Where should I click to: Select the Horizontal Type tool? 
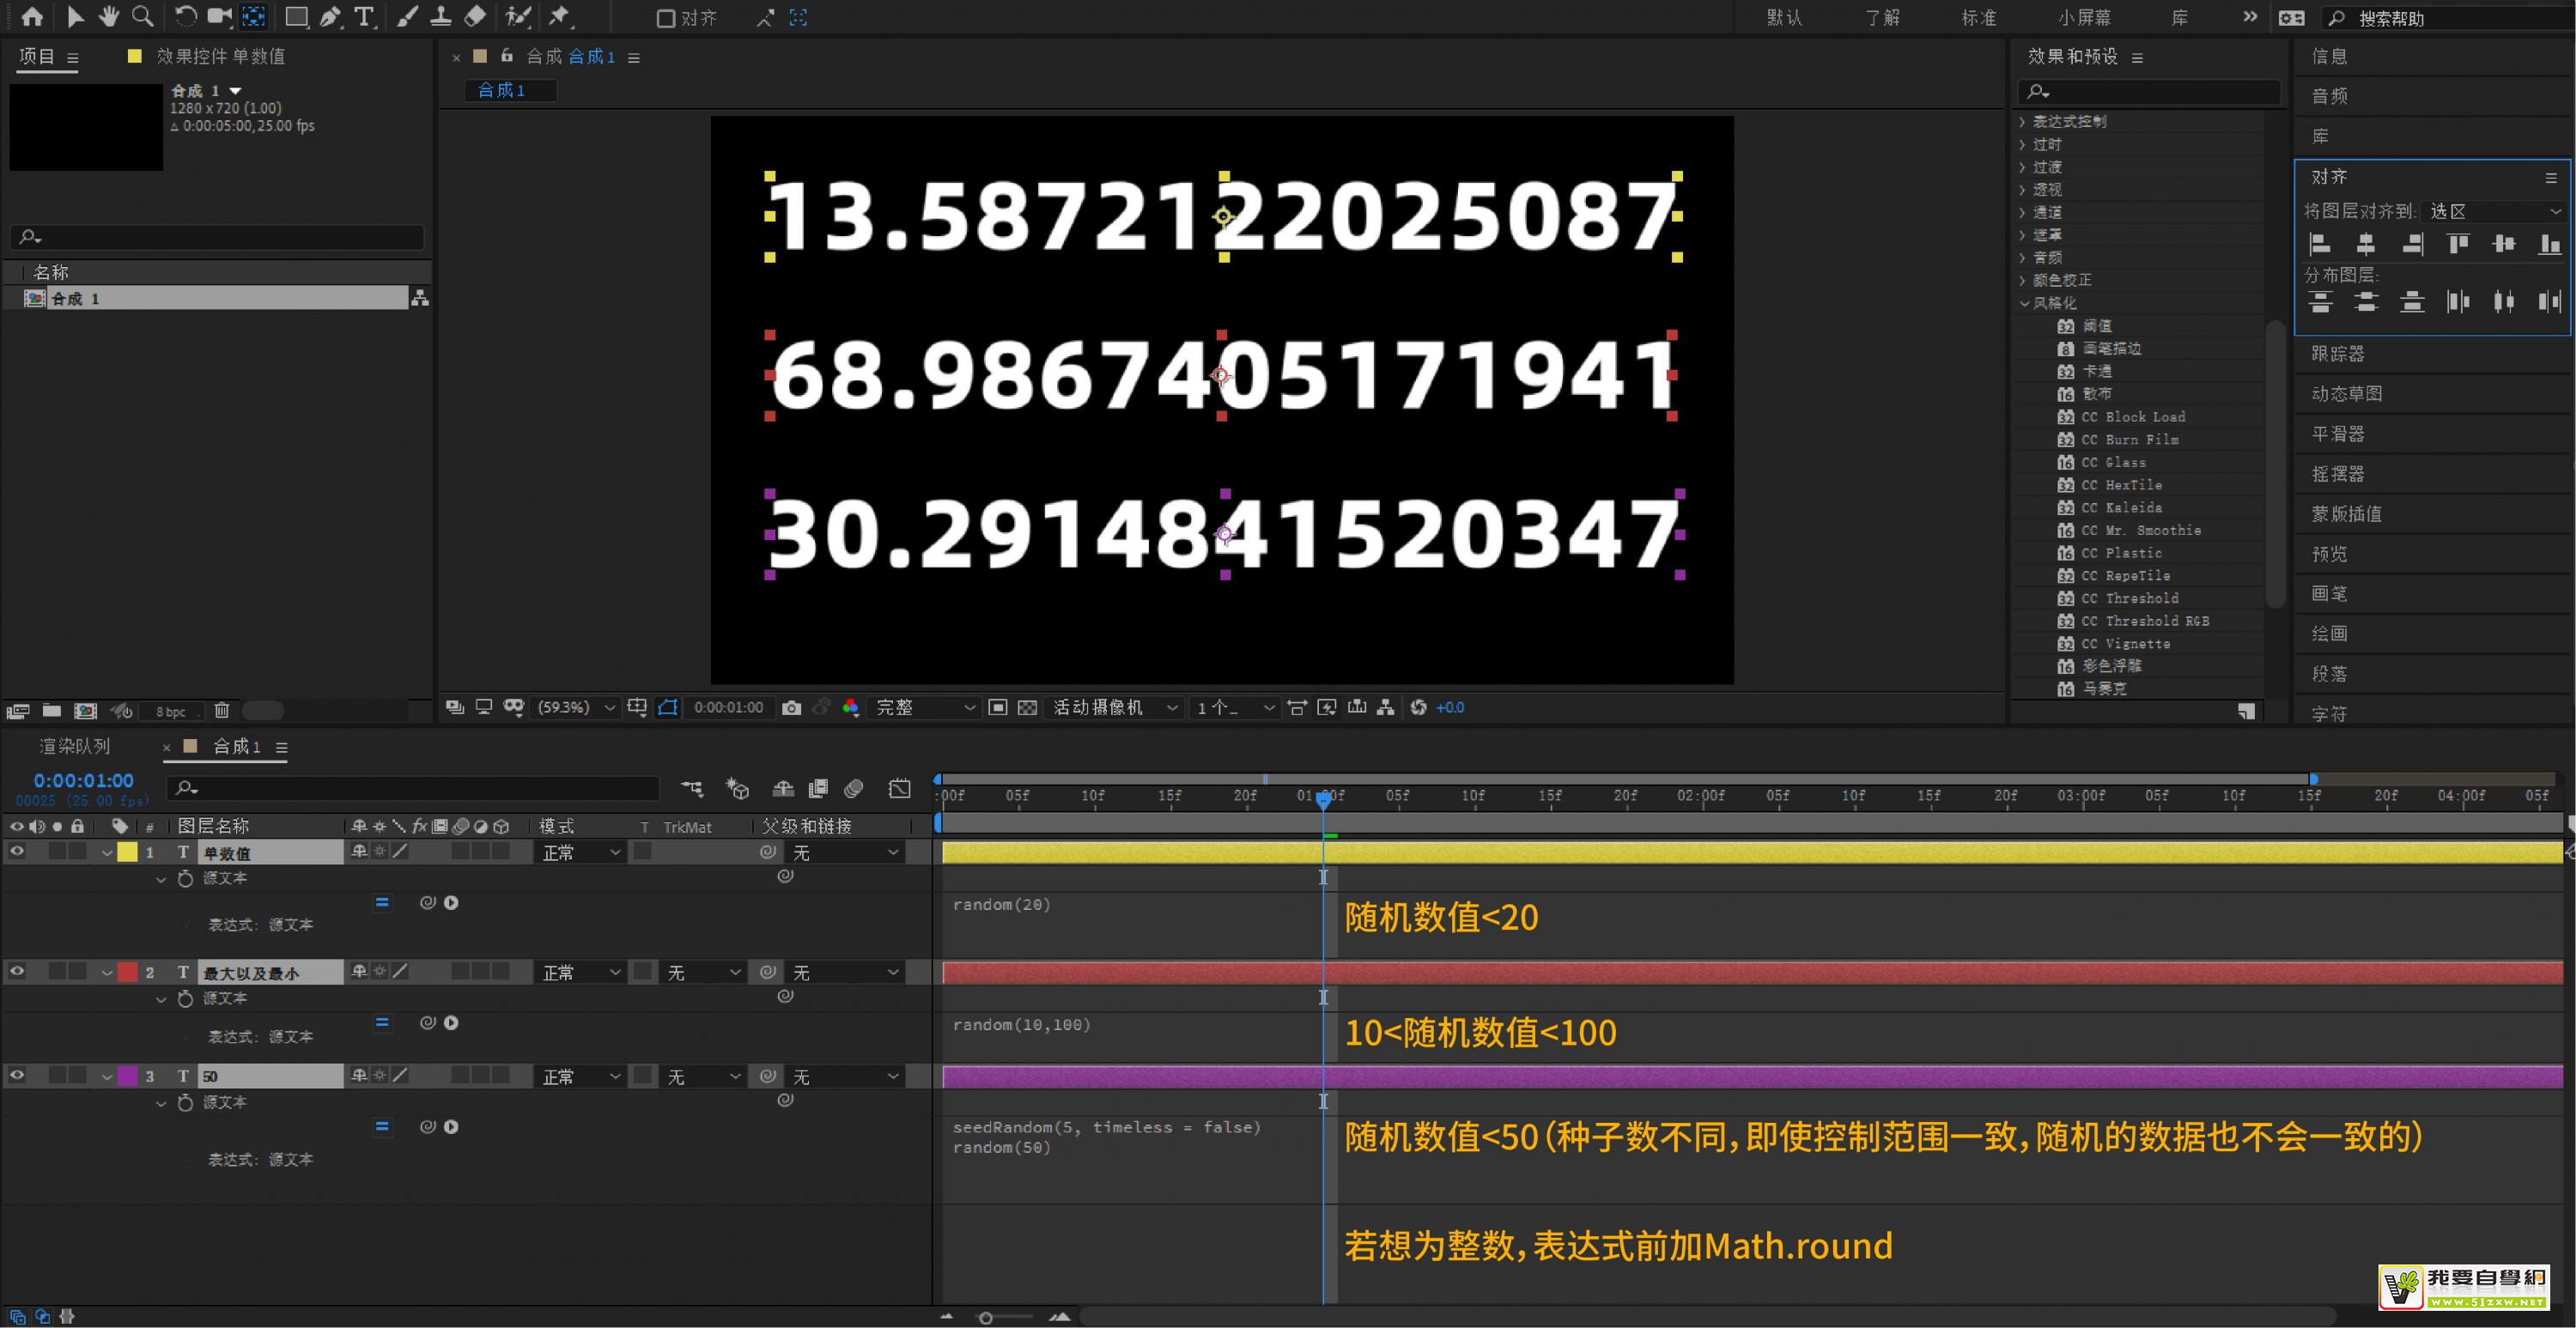coord(364,16)
